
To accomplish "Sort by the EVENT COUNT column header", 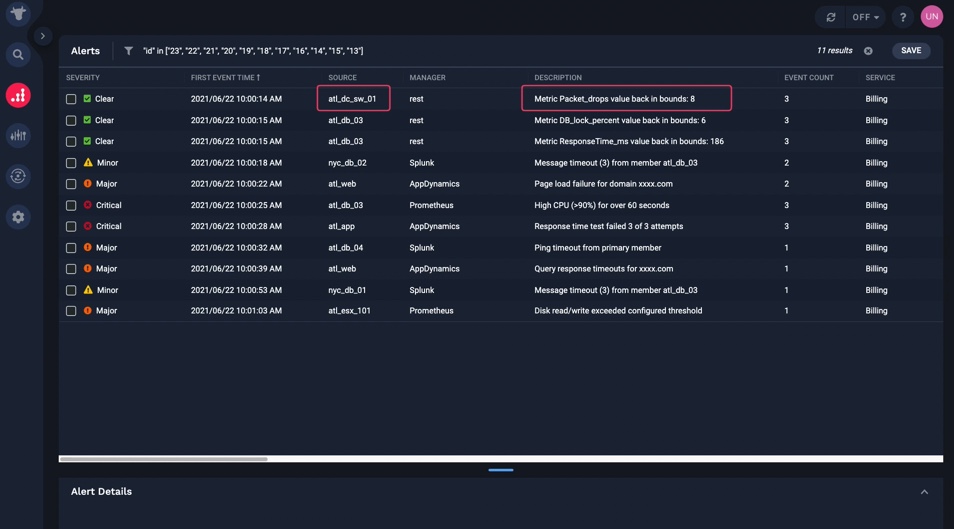I will click(809, 78).
